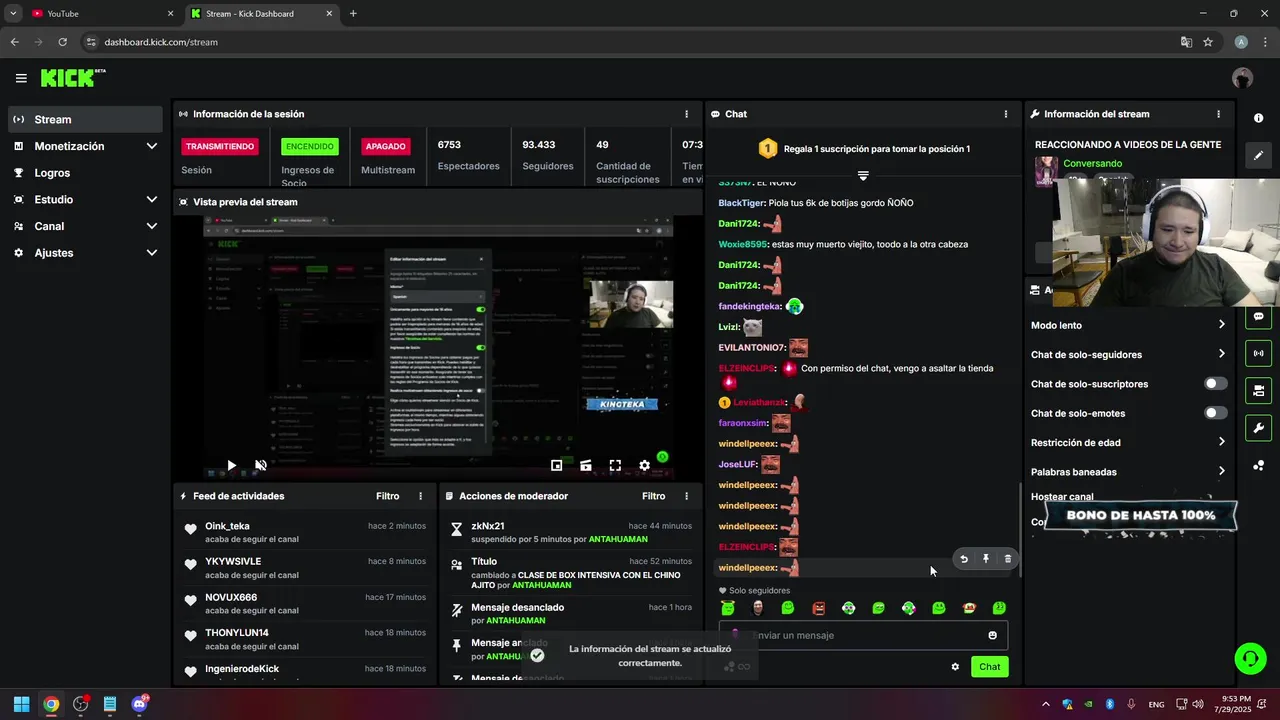The height and width of the screenshot is (720, 1280).
Task: Toggle theater mode in stream preview
Action: (x=586, y=465)
